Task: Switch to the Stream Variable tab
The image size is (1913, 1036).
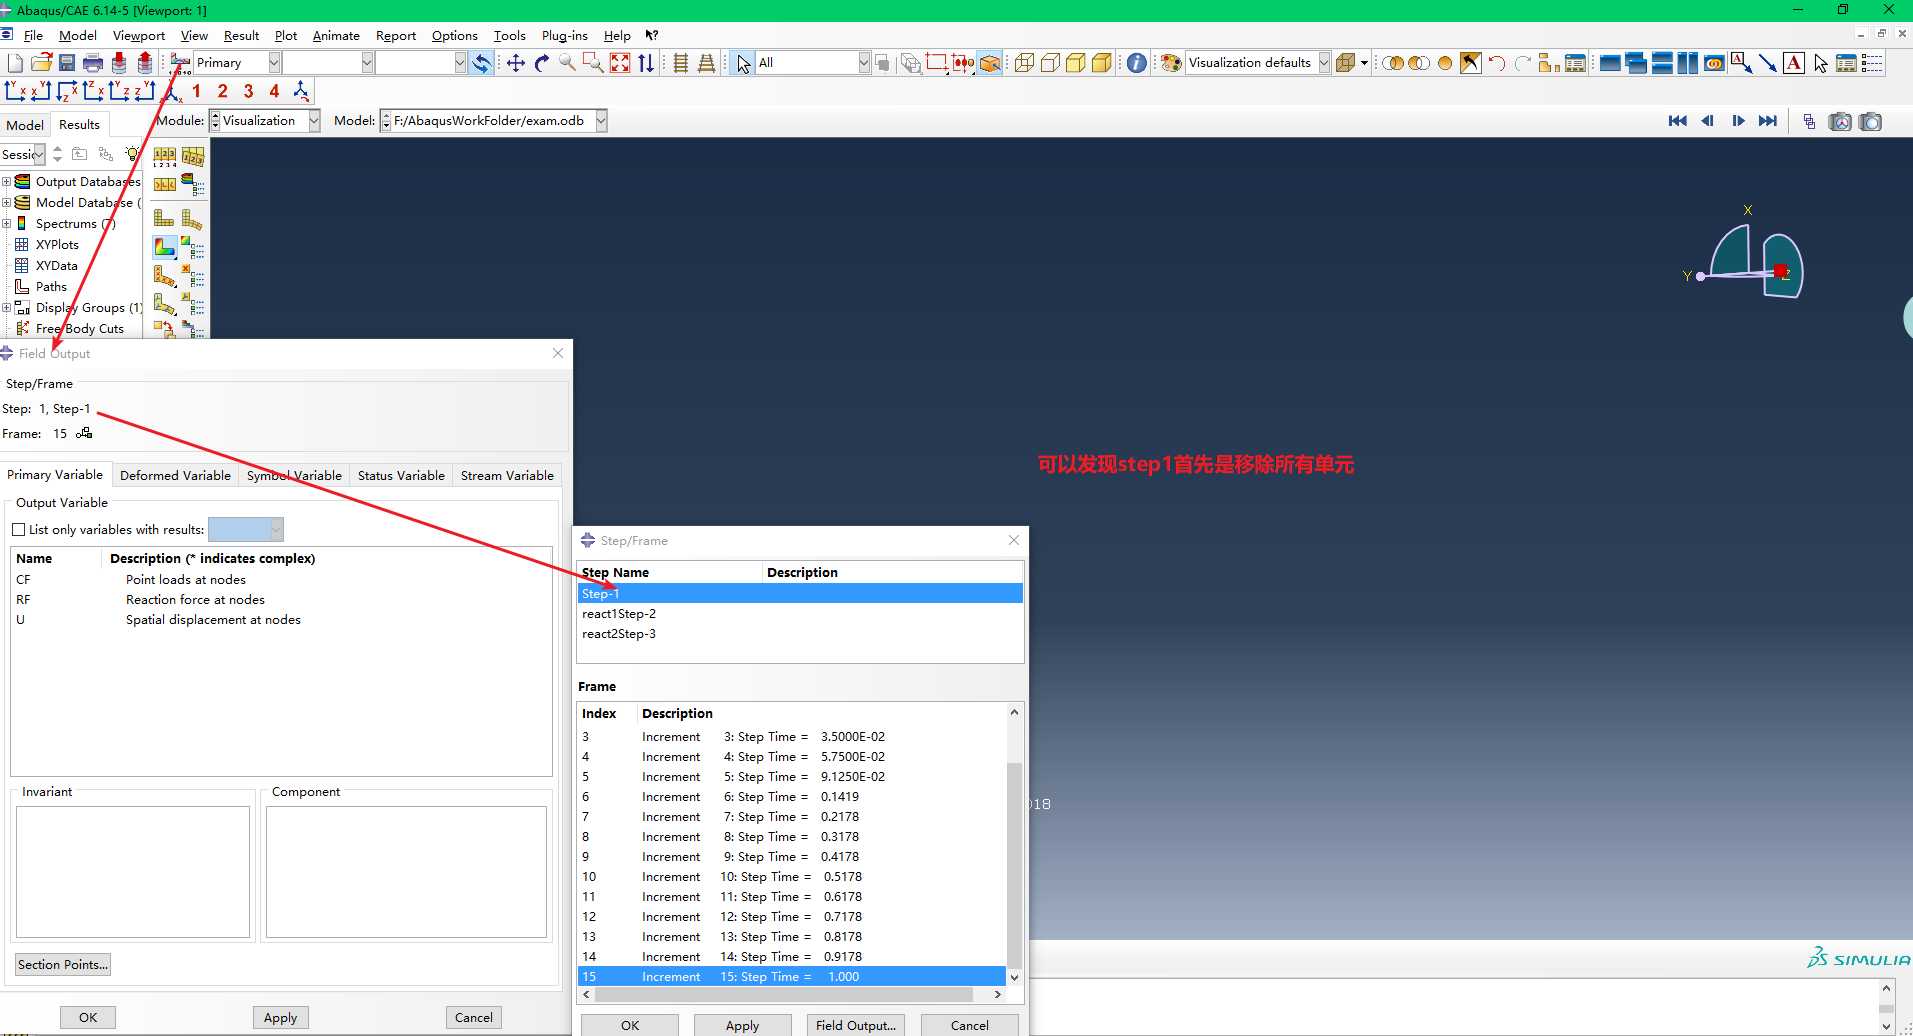Action: click(x=507, y=475)
